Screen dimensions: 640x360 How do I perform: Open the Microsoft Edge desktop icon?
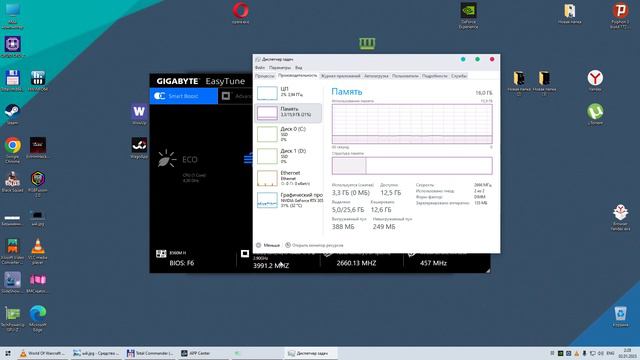click(x=38, y=318)
